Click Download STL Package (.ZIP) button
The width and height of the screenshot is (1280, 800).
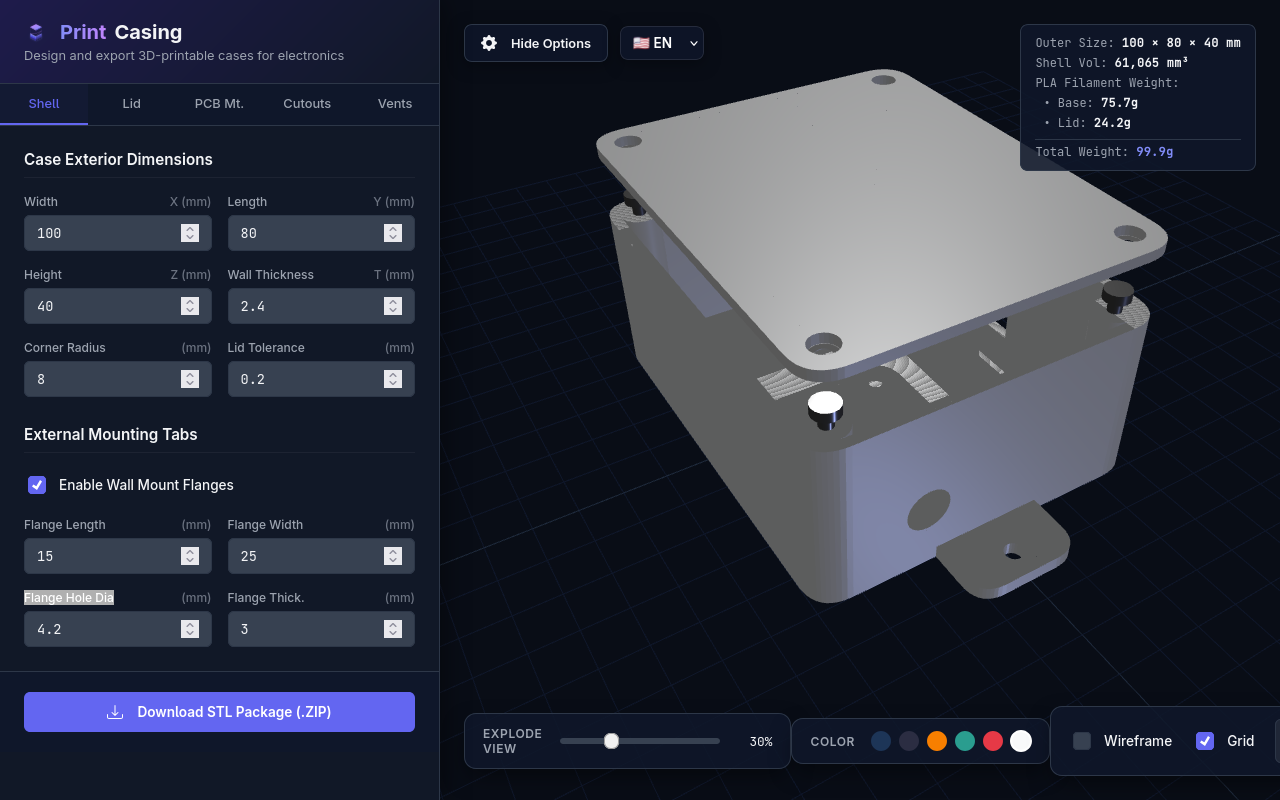219,712
